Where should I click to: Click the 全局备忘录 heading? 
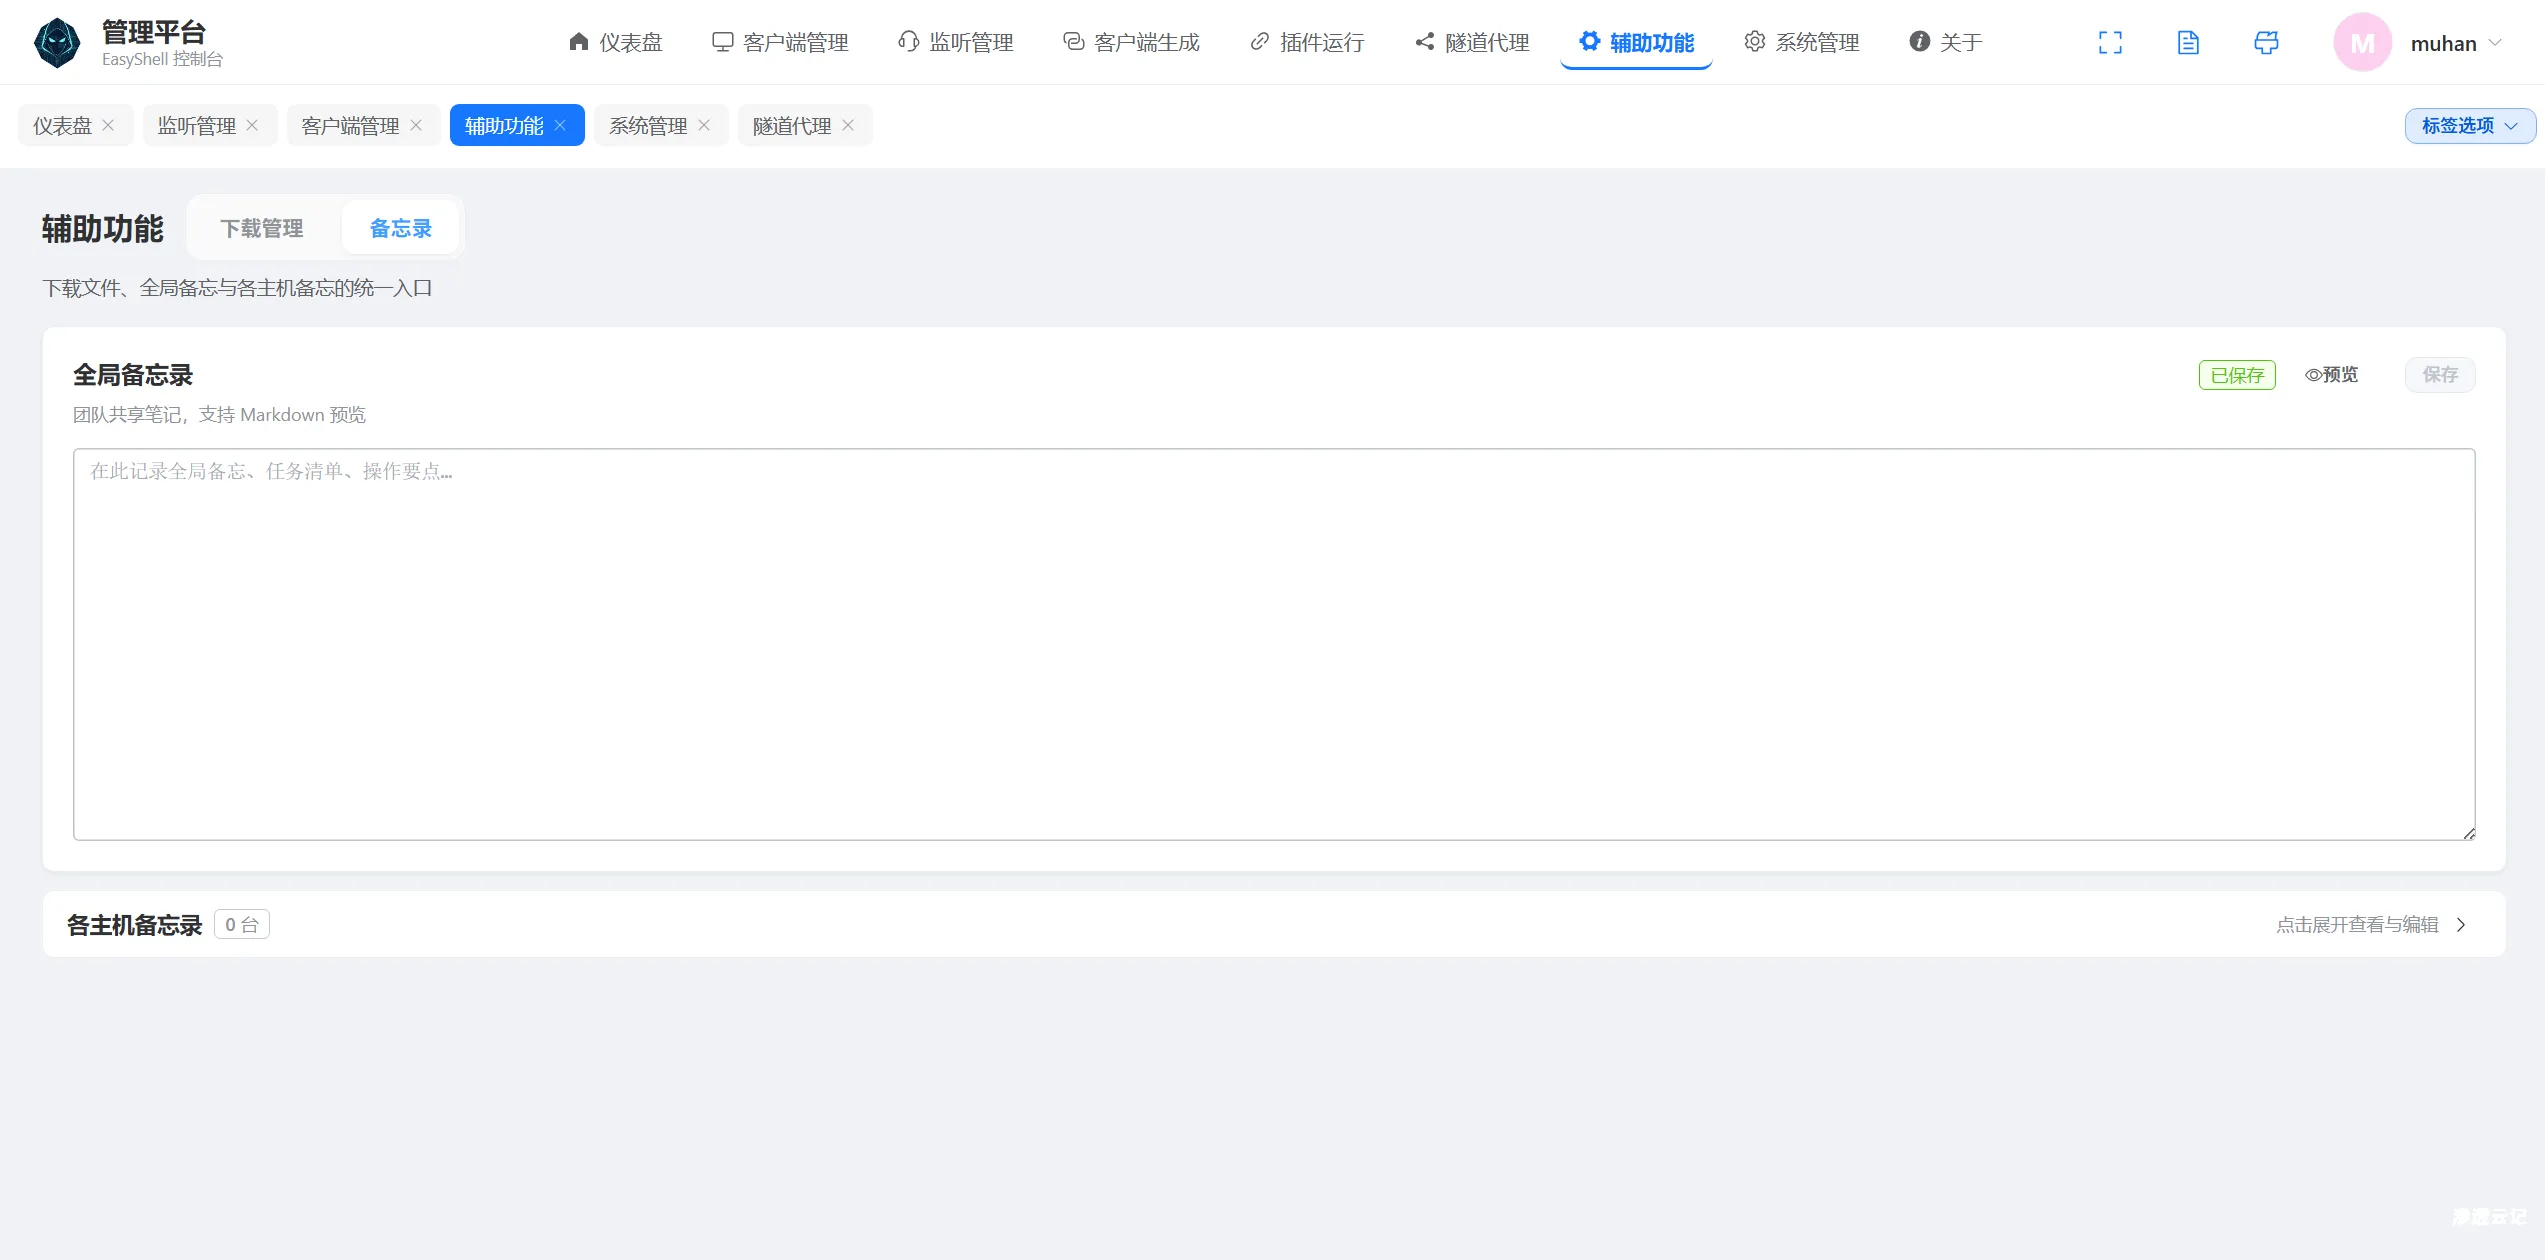pyautogui.click(x=133, y=375)
